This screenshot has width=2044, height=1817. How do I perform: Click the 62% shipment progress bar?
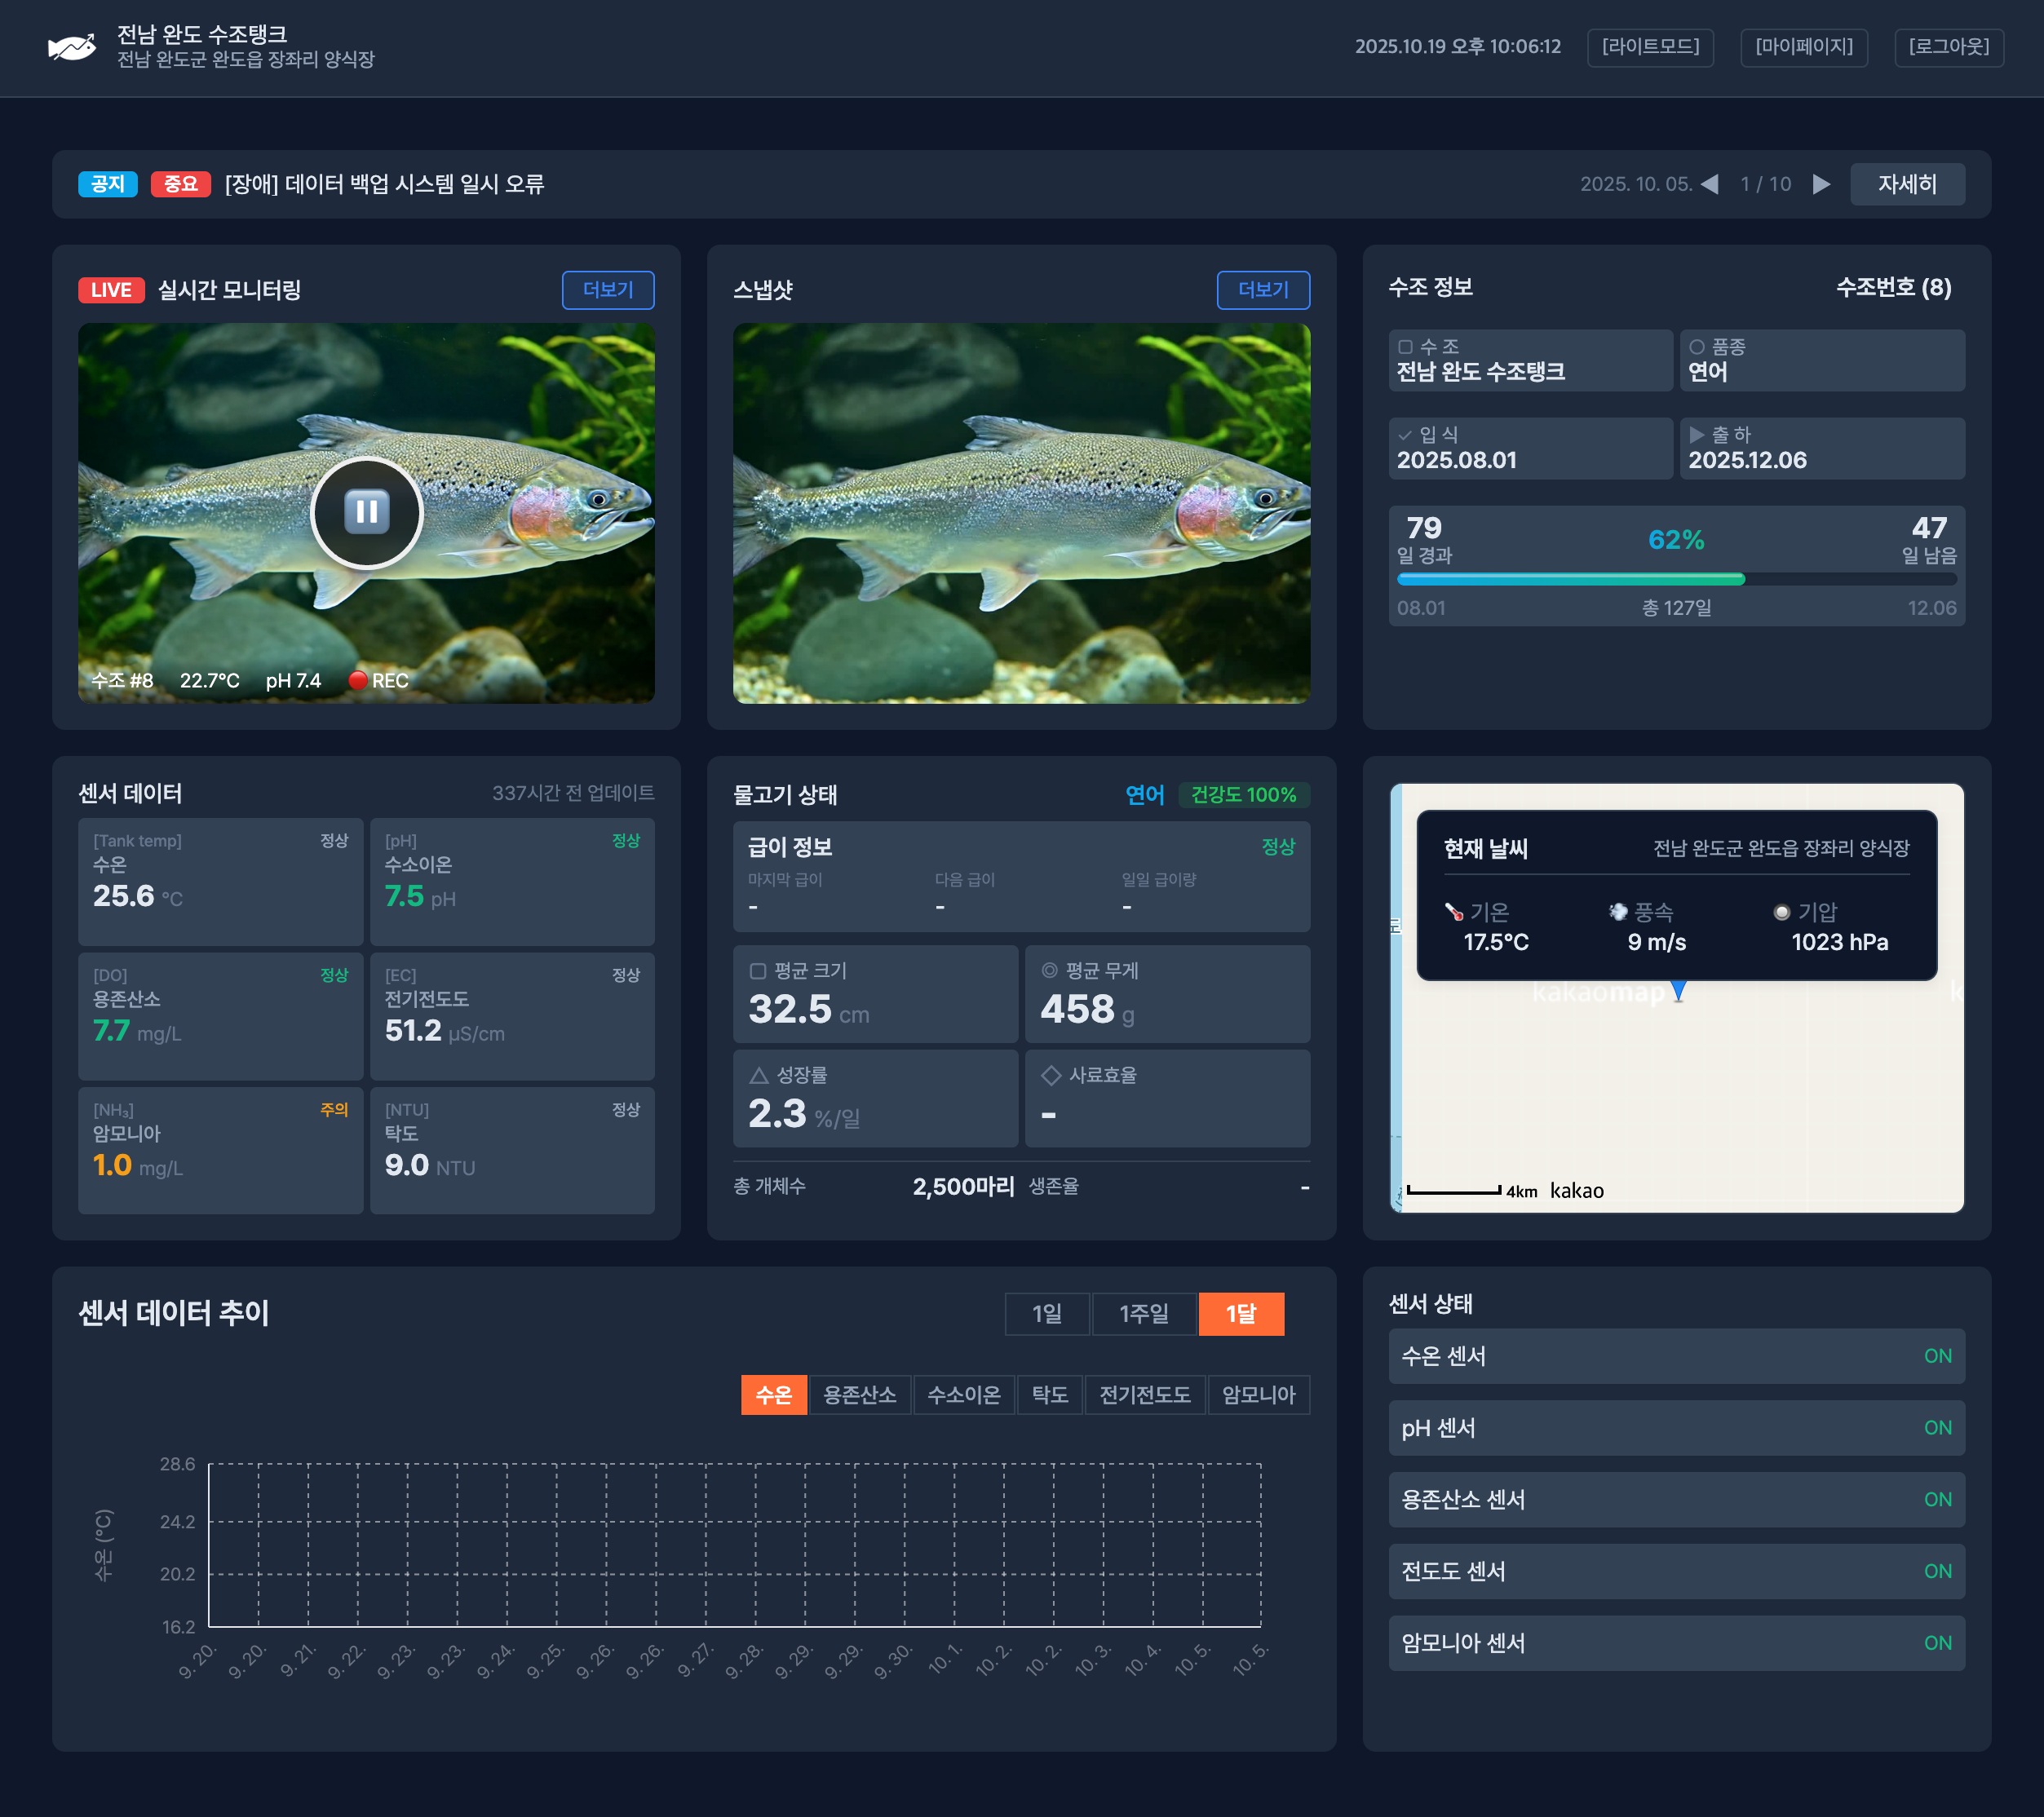tap(1675, 579)
